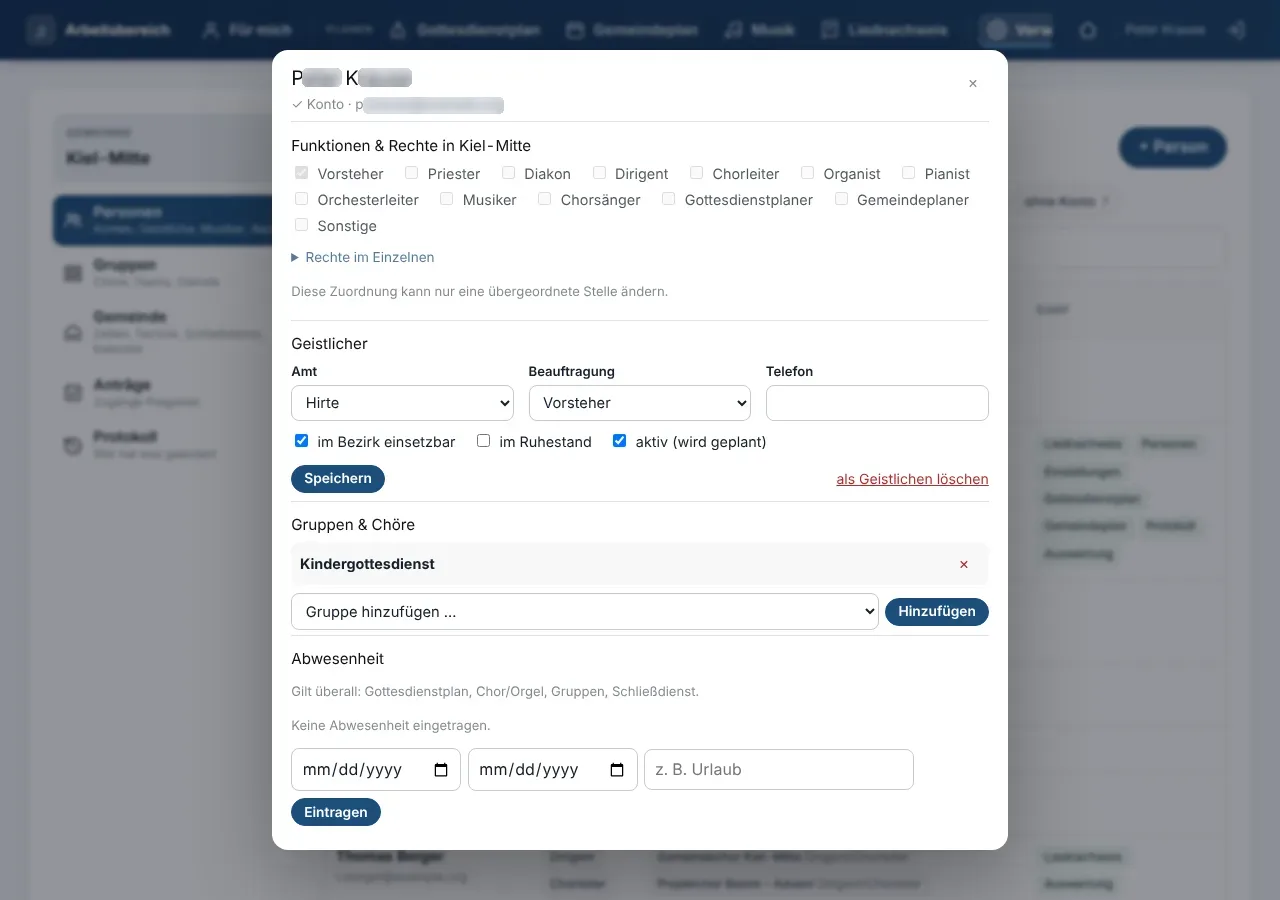Check the Organist function
The width and height of the screenshot is (1280, 900).
(x=807, y=173)
